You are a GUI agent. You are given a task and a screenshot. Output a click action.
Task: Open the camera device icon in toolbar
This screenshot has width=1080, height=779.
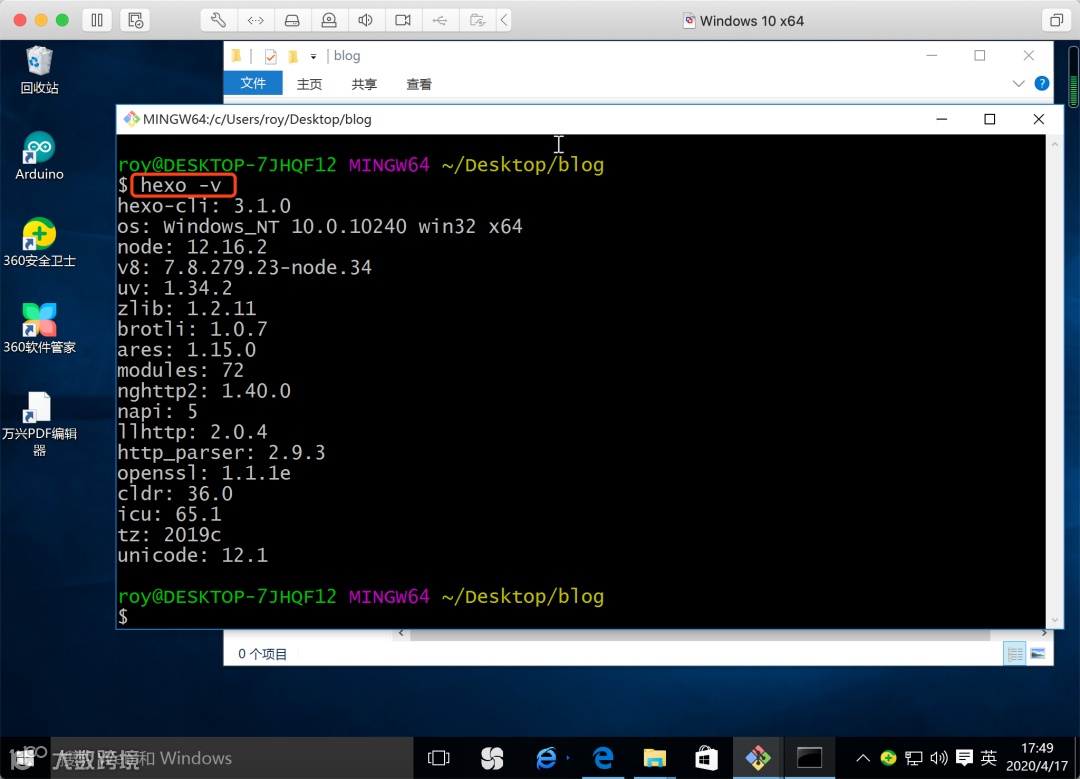coord(403,20)
